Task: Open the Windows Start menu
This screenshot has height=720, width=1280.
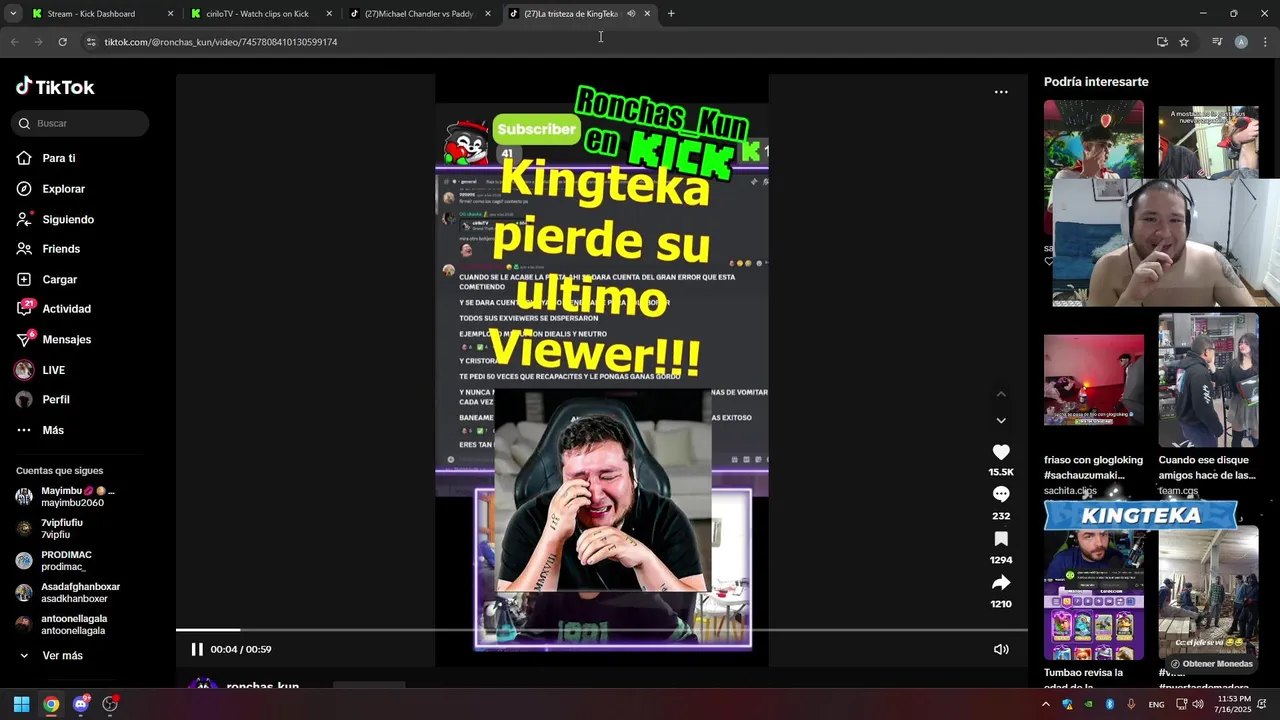Action: (21, 704)
